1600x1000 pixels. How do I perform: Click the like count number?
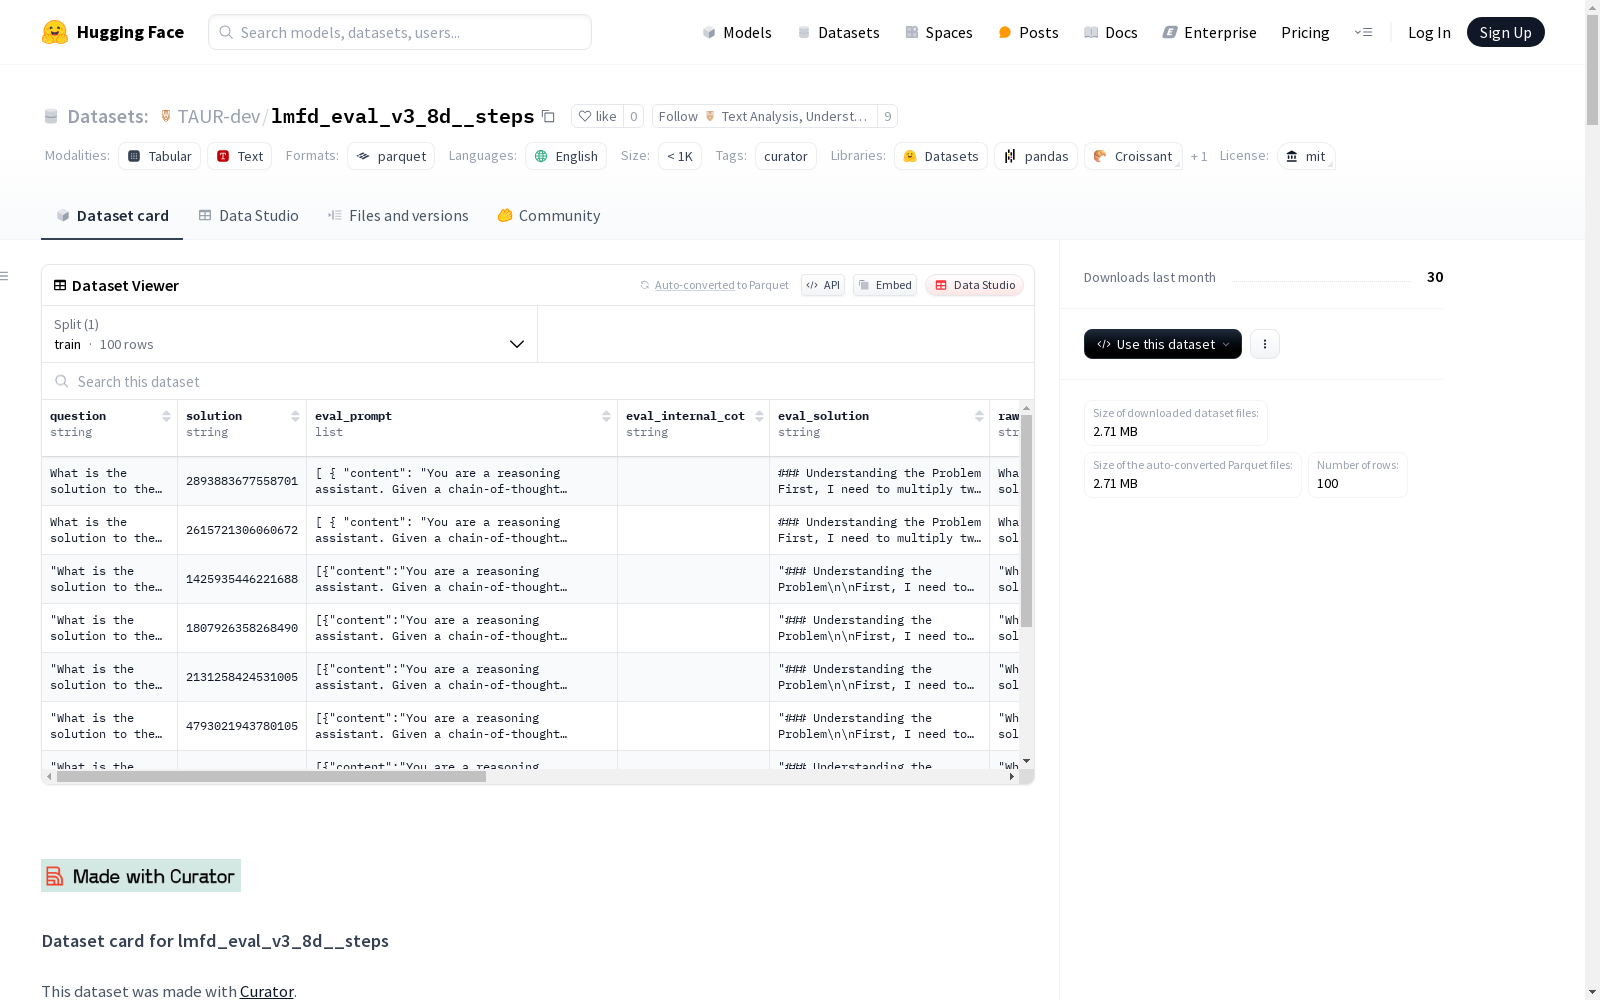(x=633, y=116)
